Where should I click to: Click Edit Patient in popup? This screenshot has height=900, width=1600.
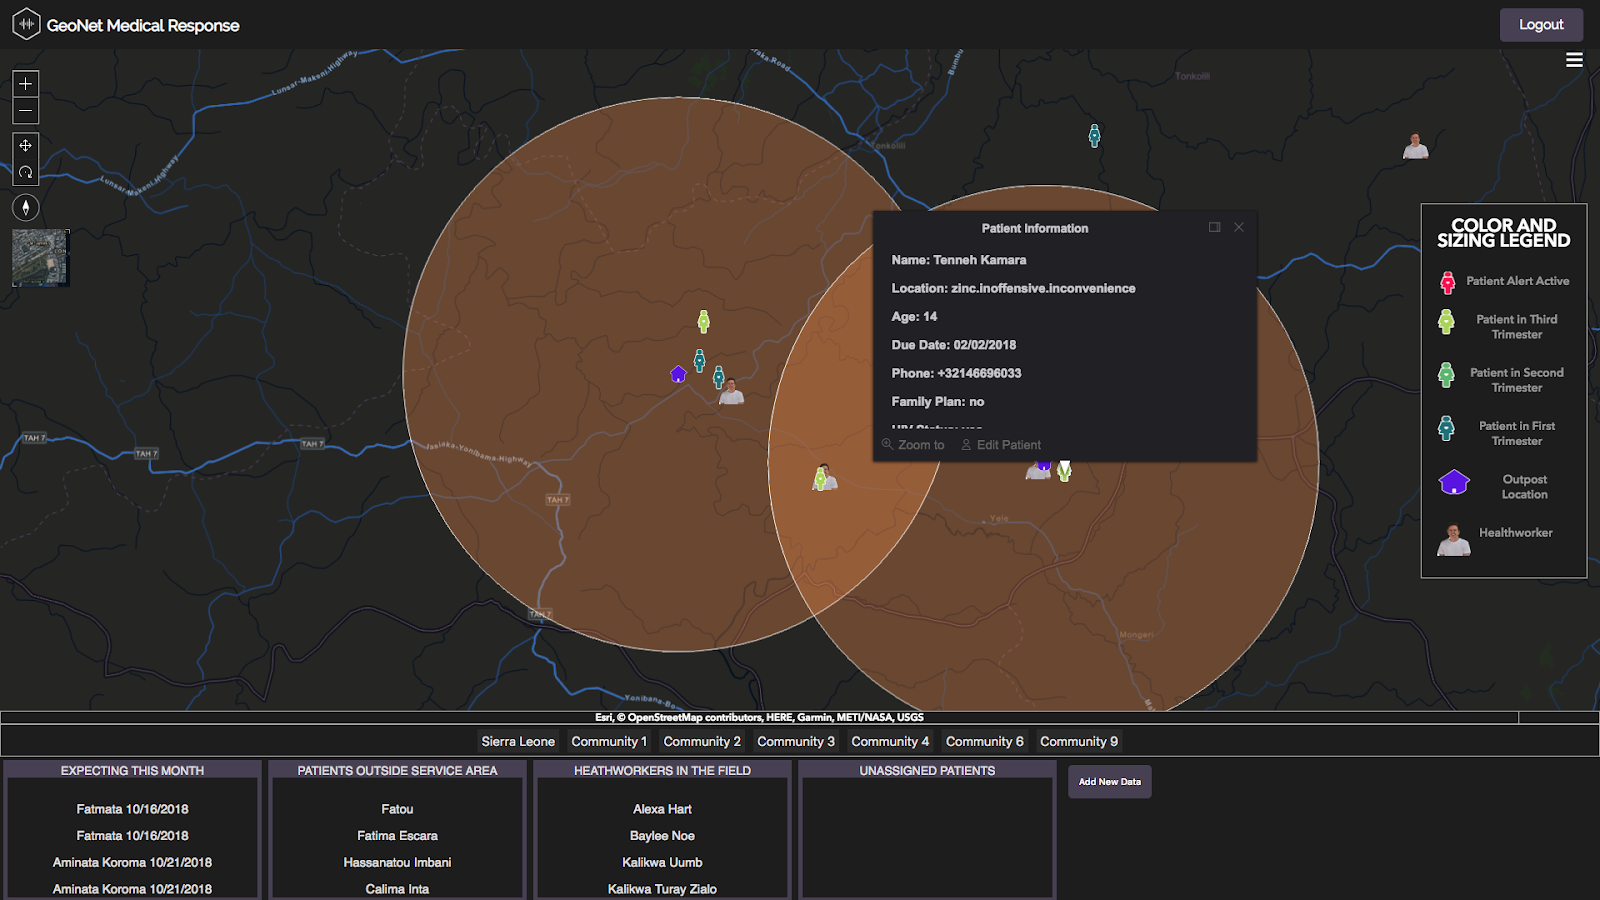point(1001,445)
